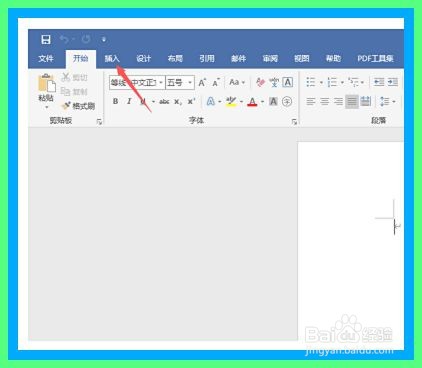Switch to the 开始 tab

click(x=80, y=58)
